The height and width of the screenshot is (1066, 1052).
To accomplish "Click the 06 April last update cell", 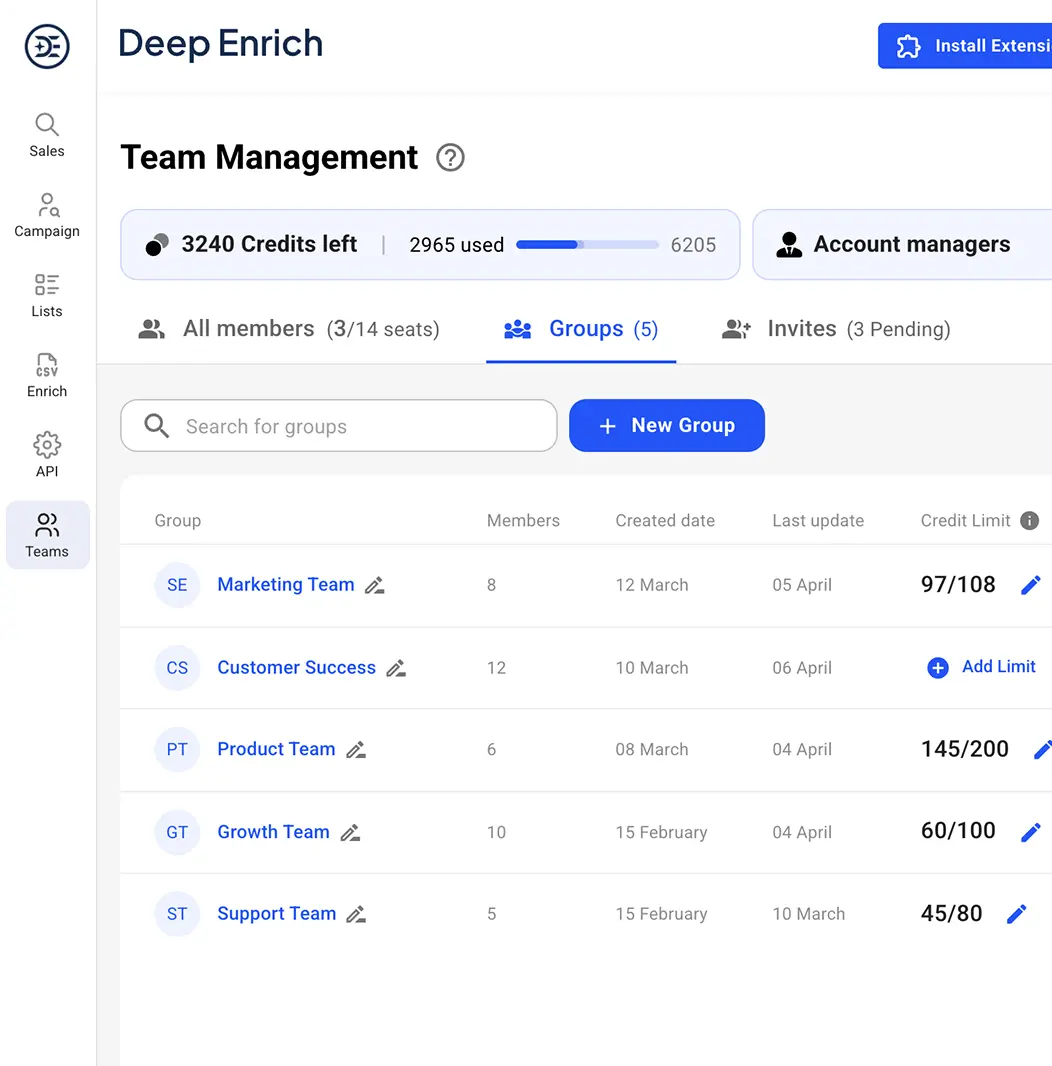I will [x=802, y=668].
